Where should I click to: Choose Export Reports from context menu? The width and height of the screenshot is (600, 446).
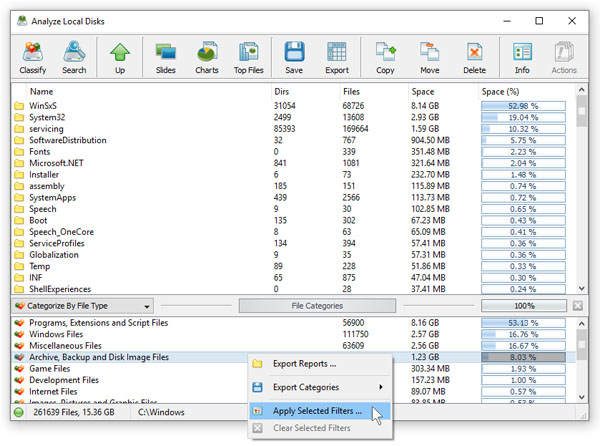[321, 364]
